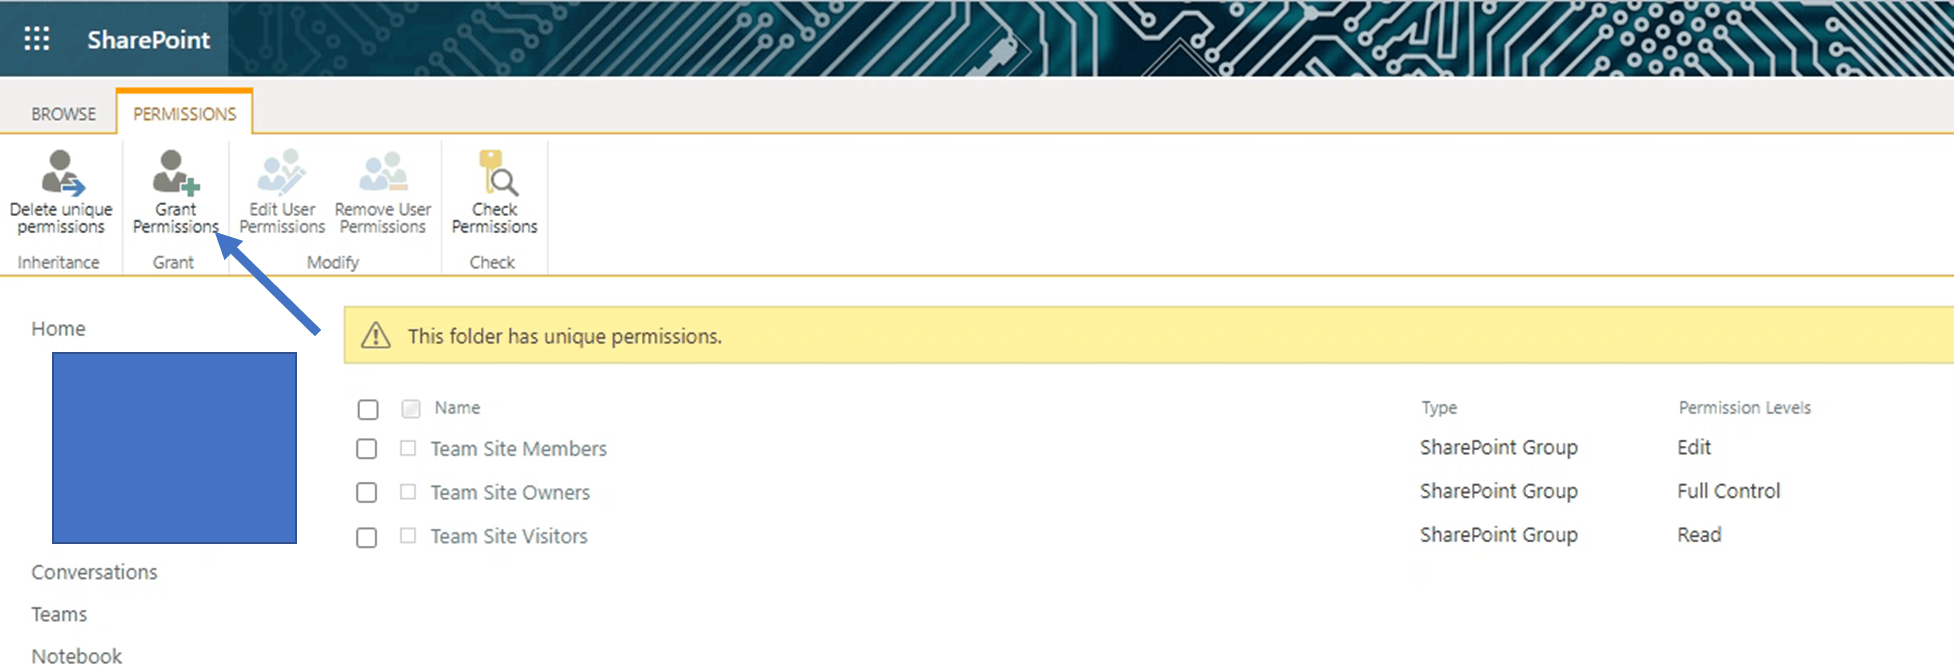Screen dimensions: 1954x665
Task: Switch to the BROWSE ribbon tab
Action: pos(63,114)
